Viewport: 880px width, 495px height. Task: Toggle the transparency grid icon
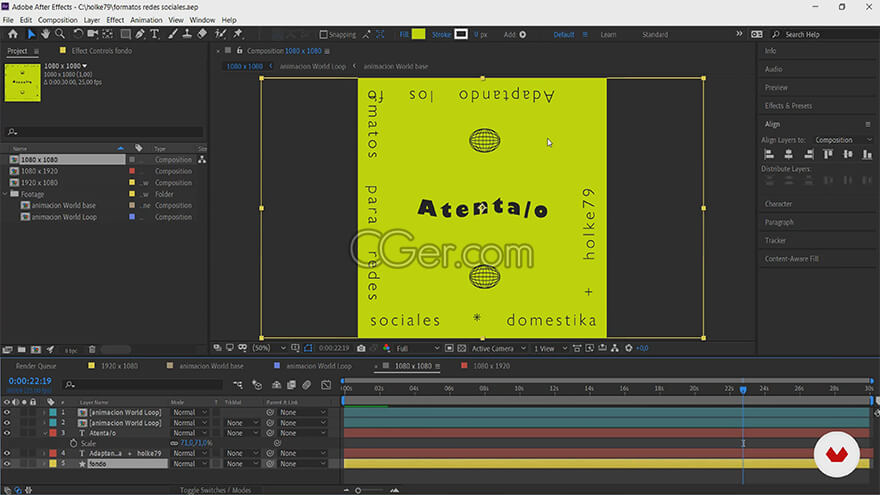[461, 349]
